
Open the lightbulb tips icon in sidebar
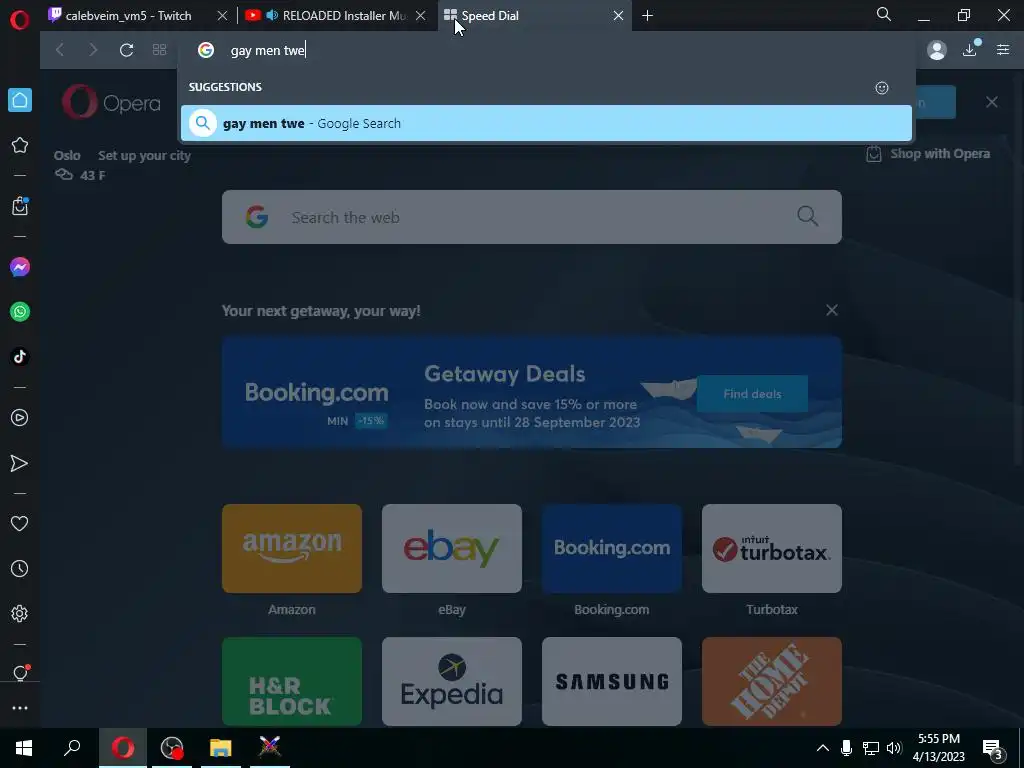20,673
